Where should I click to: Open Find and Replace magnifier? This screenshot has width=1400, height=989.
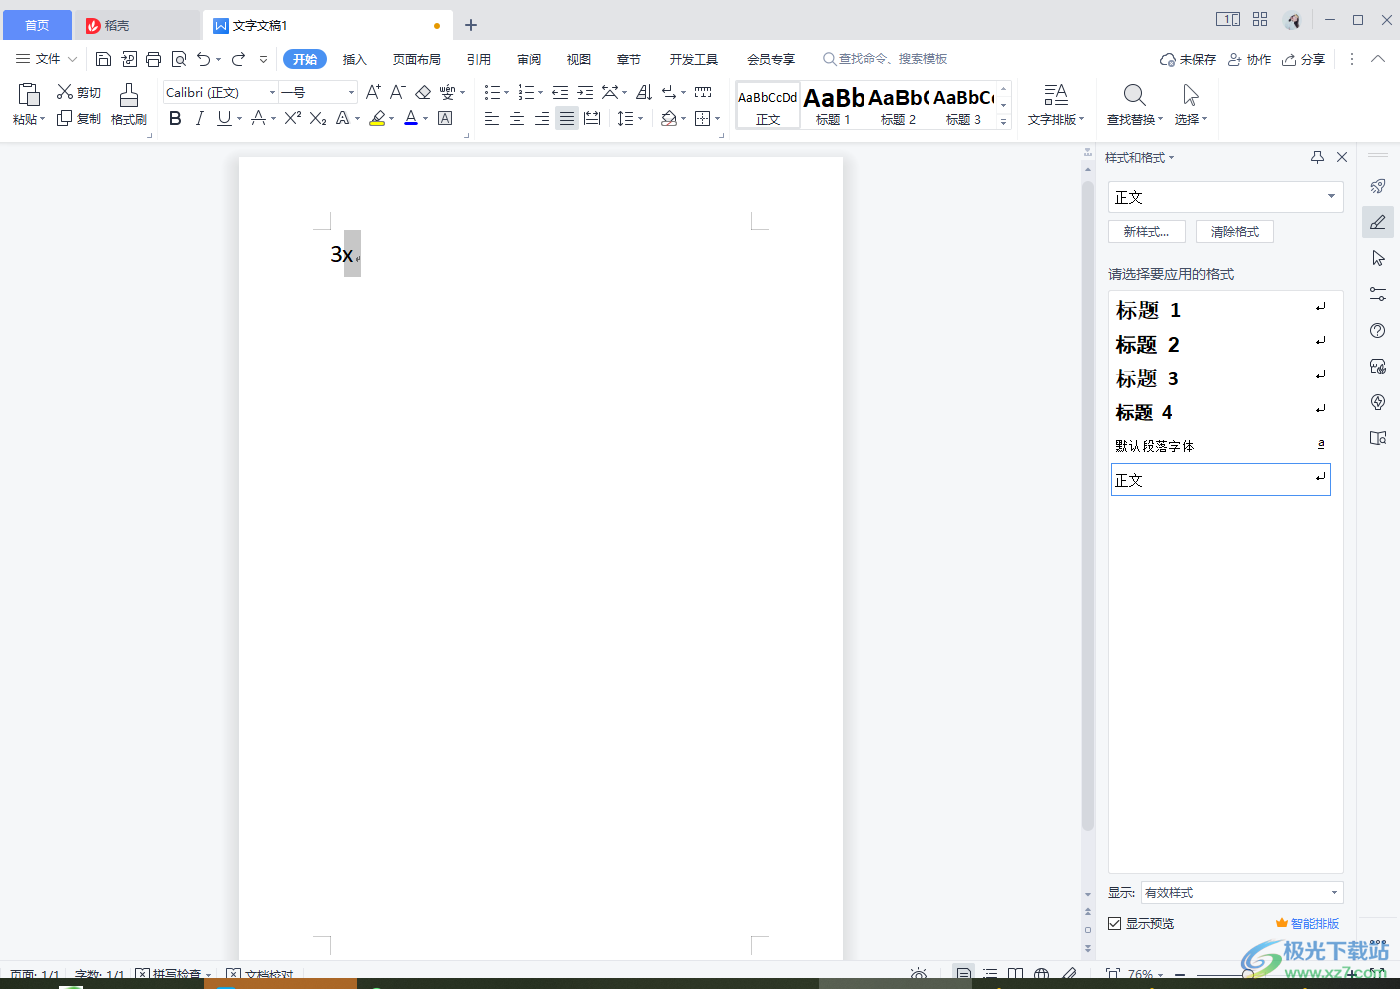point(1134,95)
